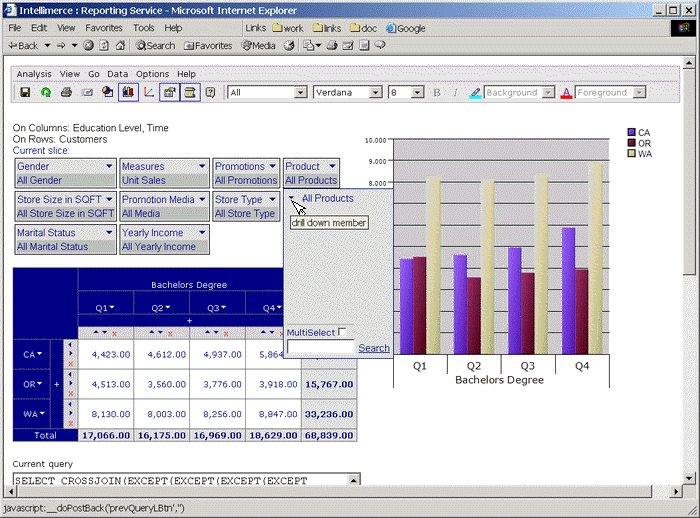This screenshot has width=700, height=518.
Task: Click the Google links bar shortcut
Action: 406,28
